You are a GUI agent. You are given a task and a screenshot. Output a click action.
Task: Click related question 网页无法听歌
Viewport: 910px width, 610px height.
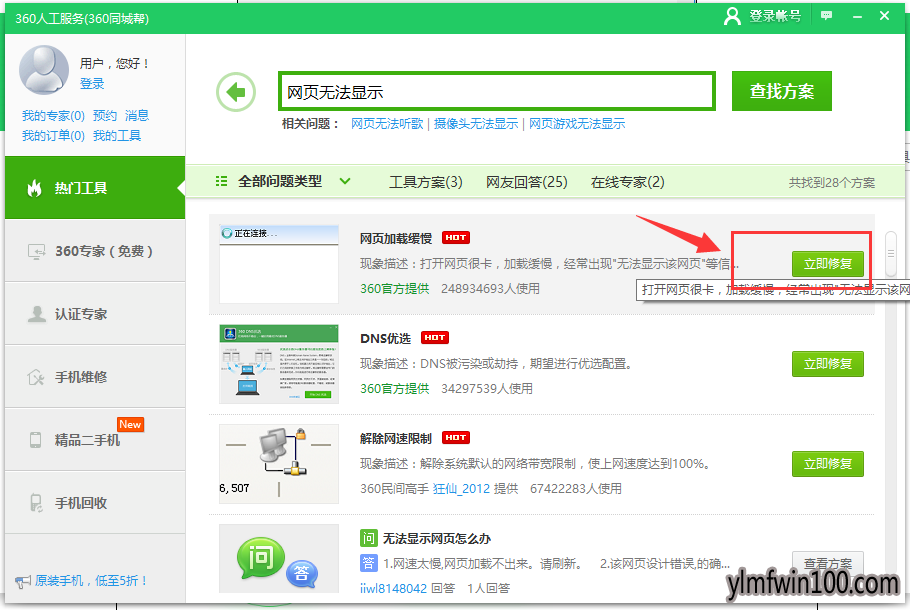[387, 124]
